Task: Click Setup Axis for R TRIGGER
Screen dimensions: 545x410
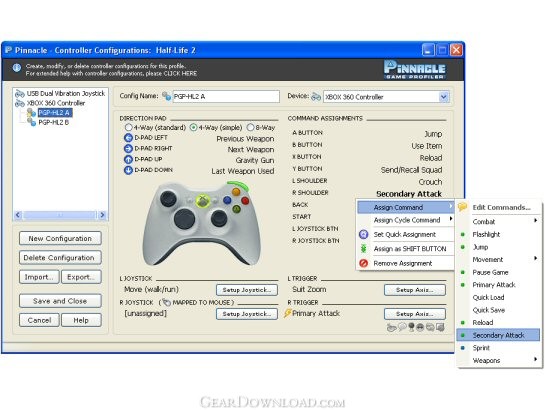Action: tap(415, 314)
